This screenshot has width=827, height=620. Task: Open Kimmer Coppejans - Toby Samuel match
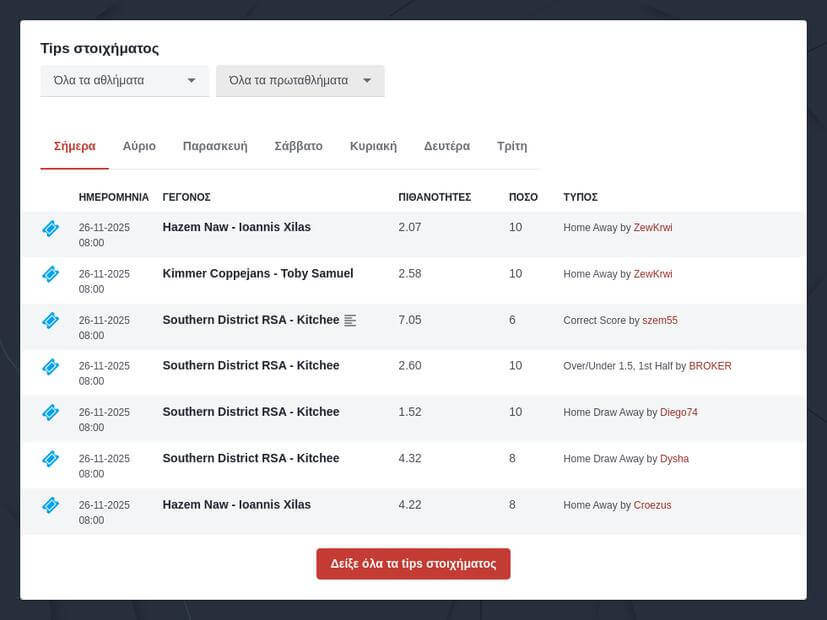click(x=257, y=273)
